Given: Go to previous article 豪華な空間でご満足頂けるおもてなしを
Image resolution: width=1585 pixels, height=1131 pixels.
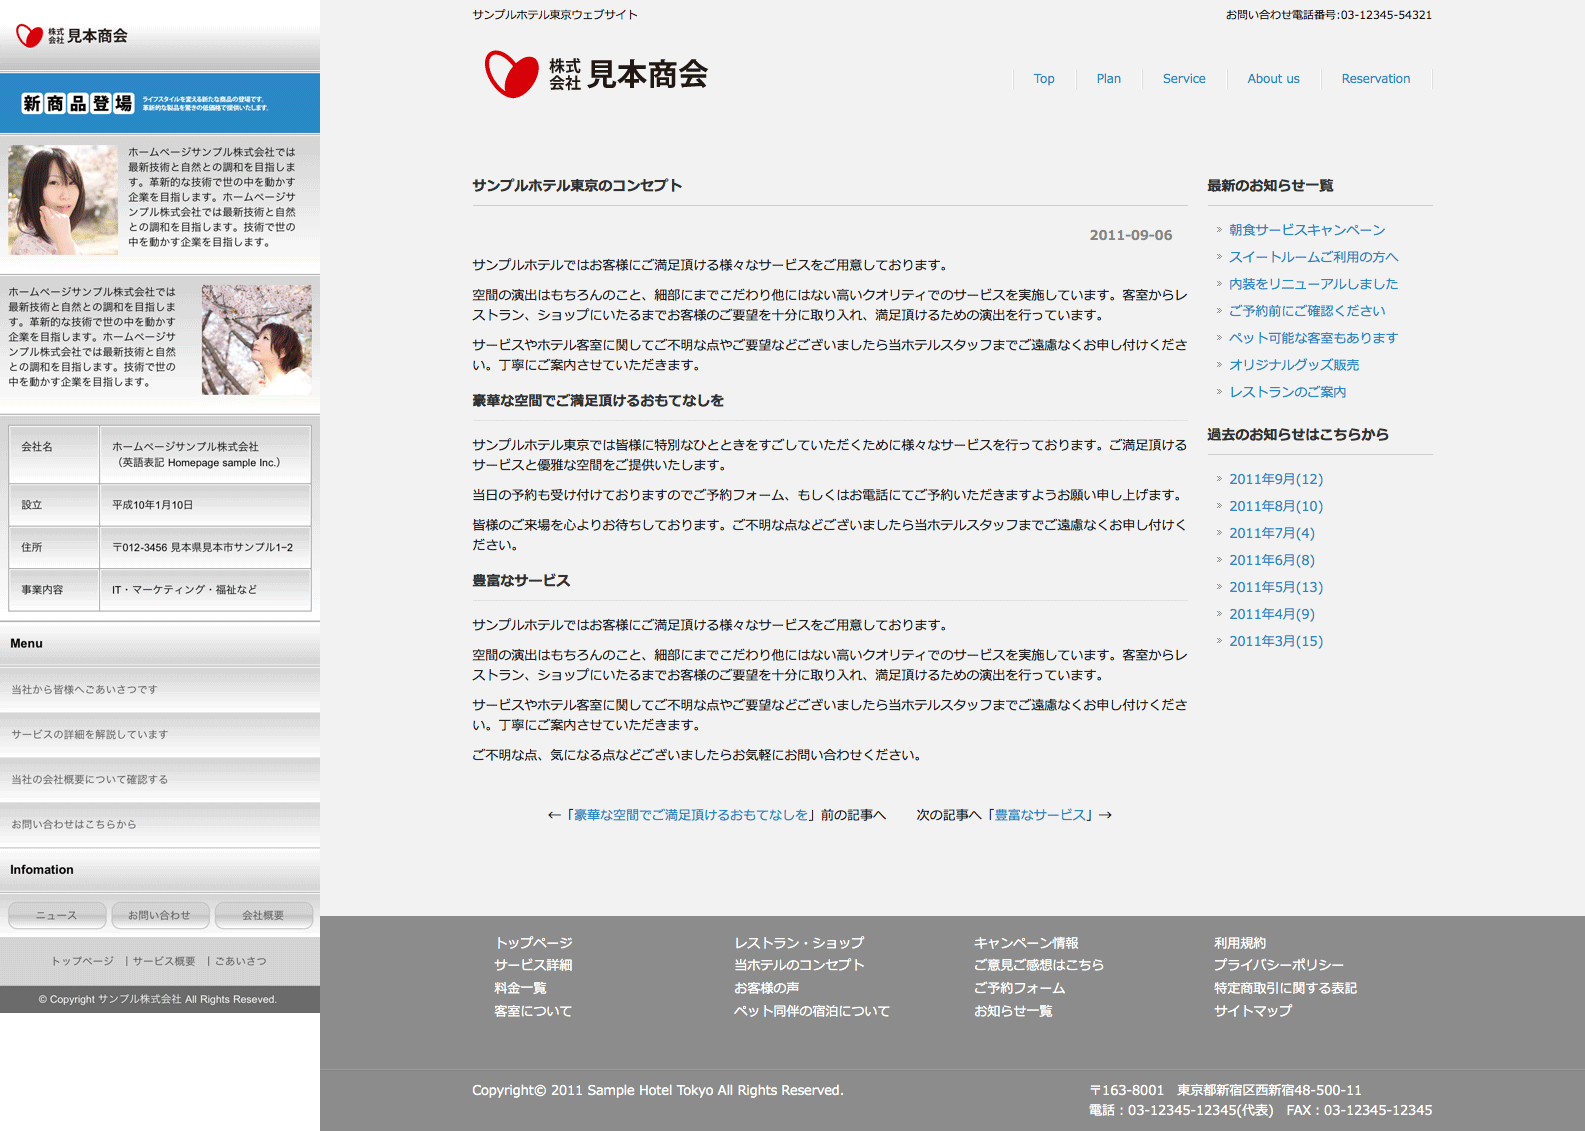Looking at the screenshot, I should [690, 815].
